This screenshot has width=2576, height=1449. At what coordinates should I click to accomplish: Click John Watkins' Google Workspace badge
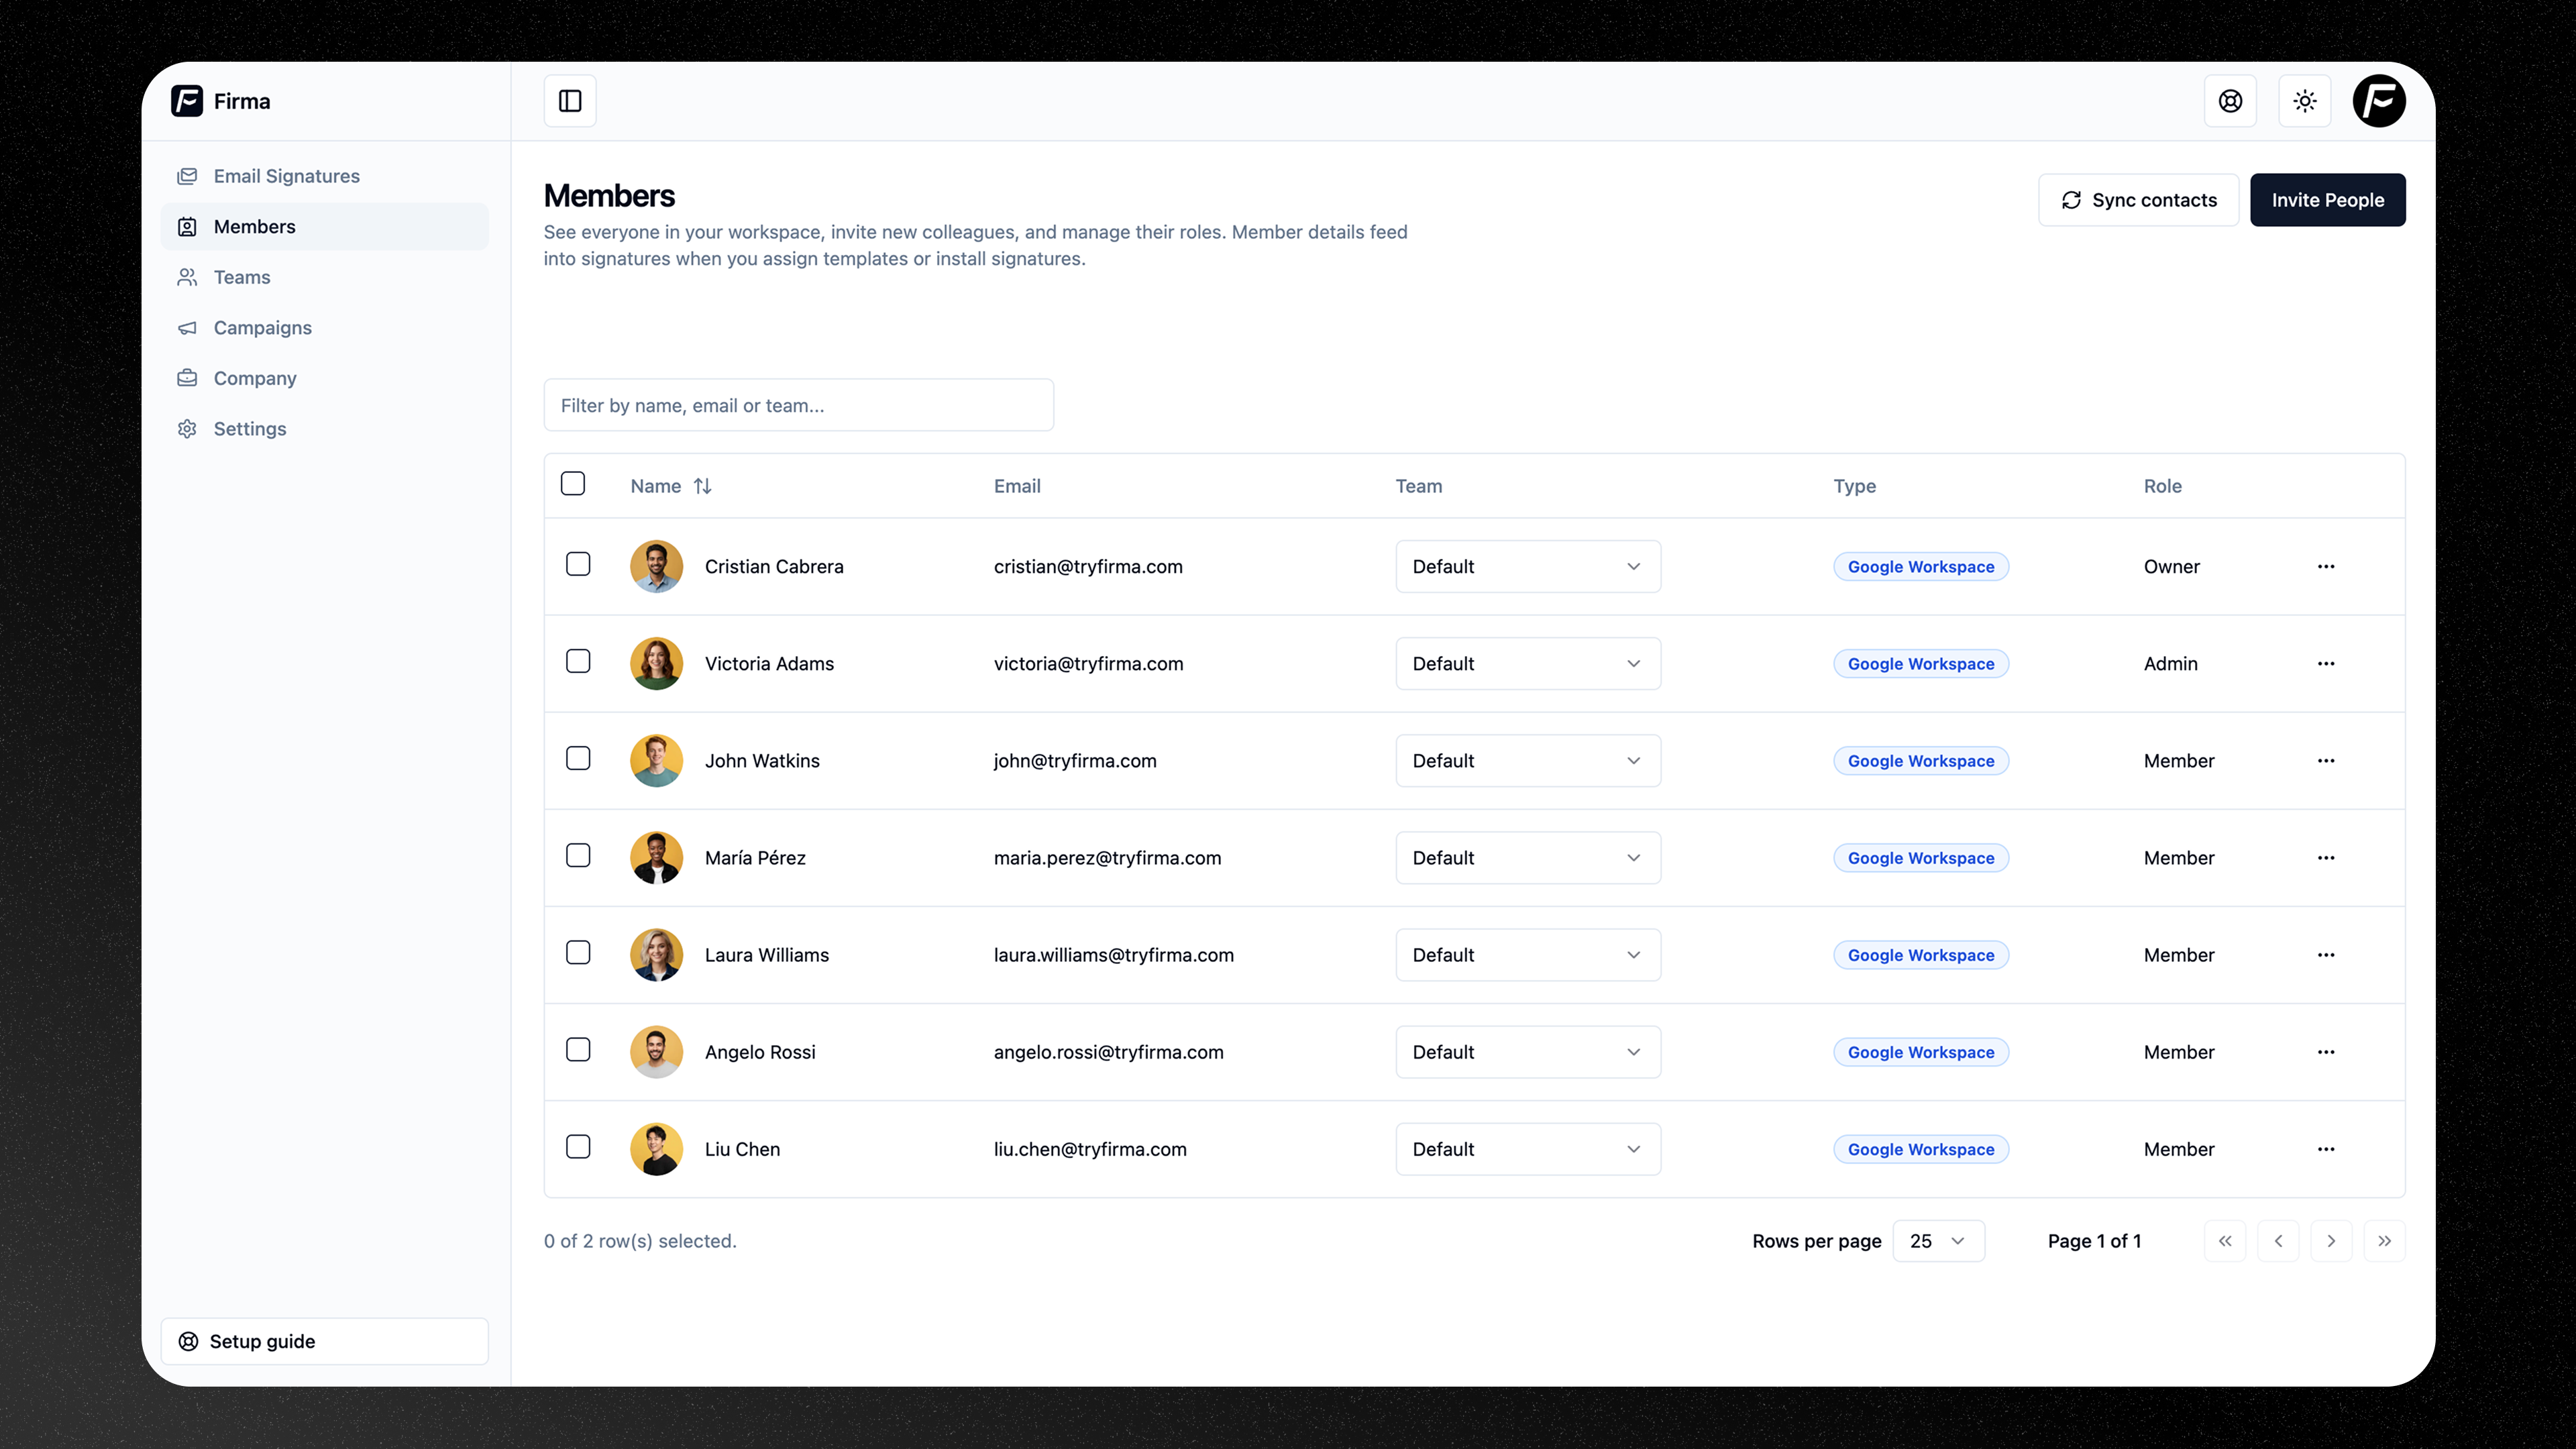tap(1920, 761)
